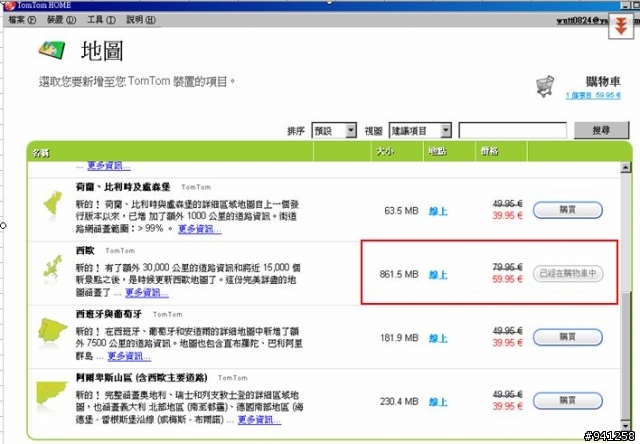Buy the 西班牙與葡萄牙 map

tap(568, 337)
